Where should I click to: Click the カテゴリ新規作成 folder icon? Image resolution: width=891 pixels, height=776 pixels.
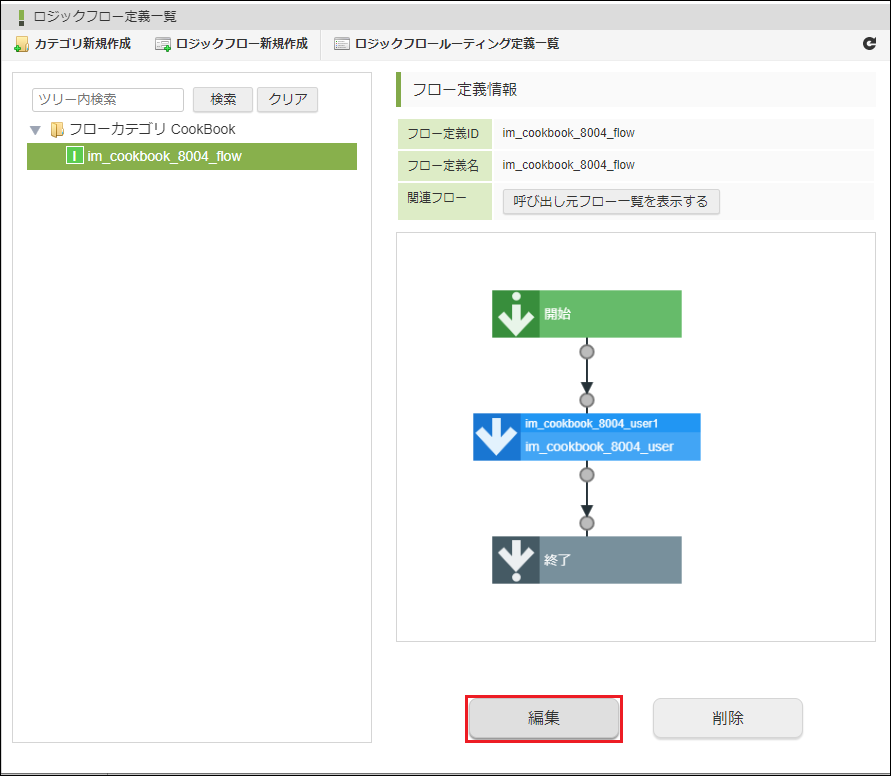pyautogui.click(x=21, y=44)
